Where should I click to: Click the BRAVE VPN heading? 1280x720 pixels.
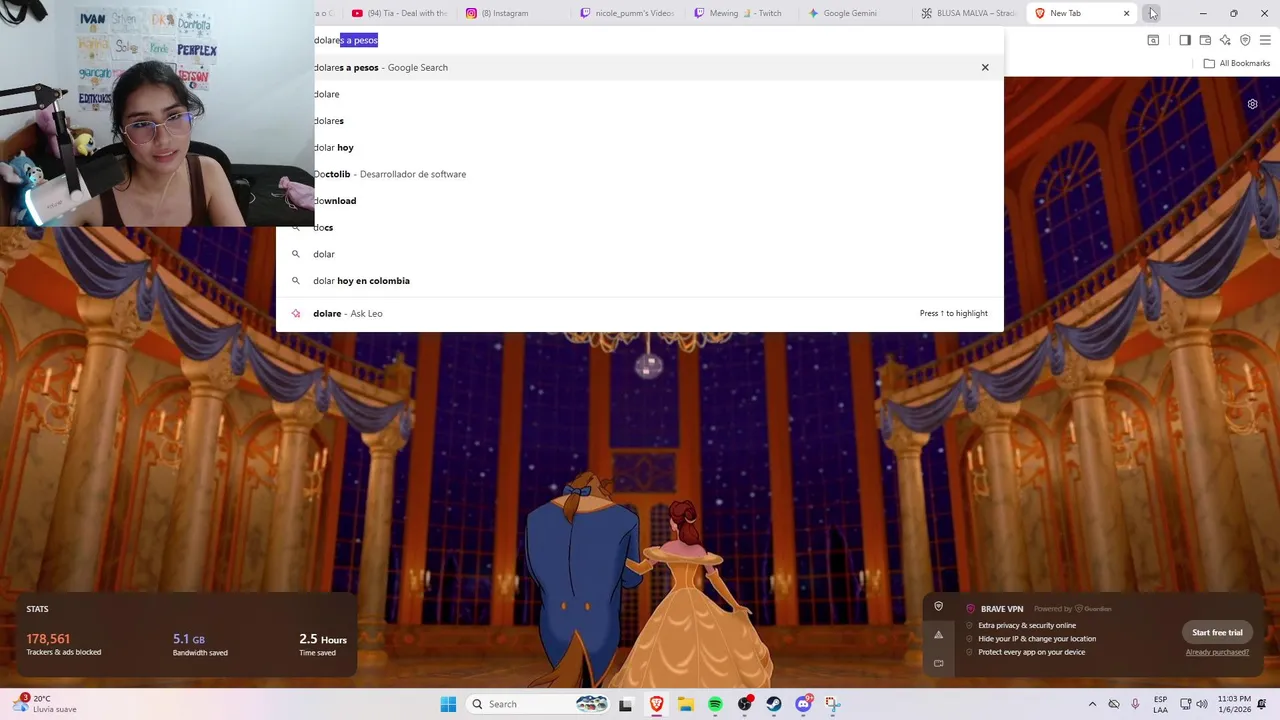pyautogui.click(x=1001, y=609)
